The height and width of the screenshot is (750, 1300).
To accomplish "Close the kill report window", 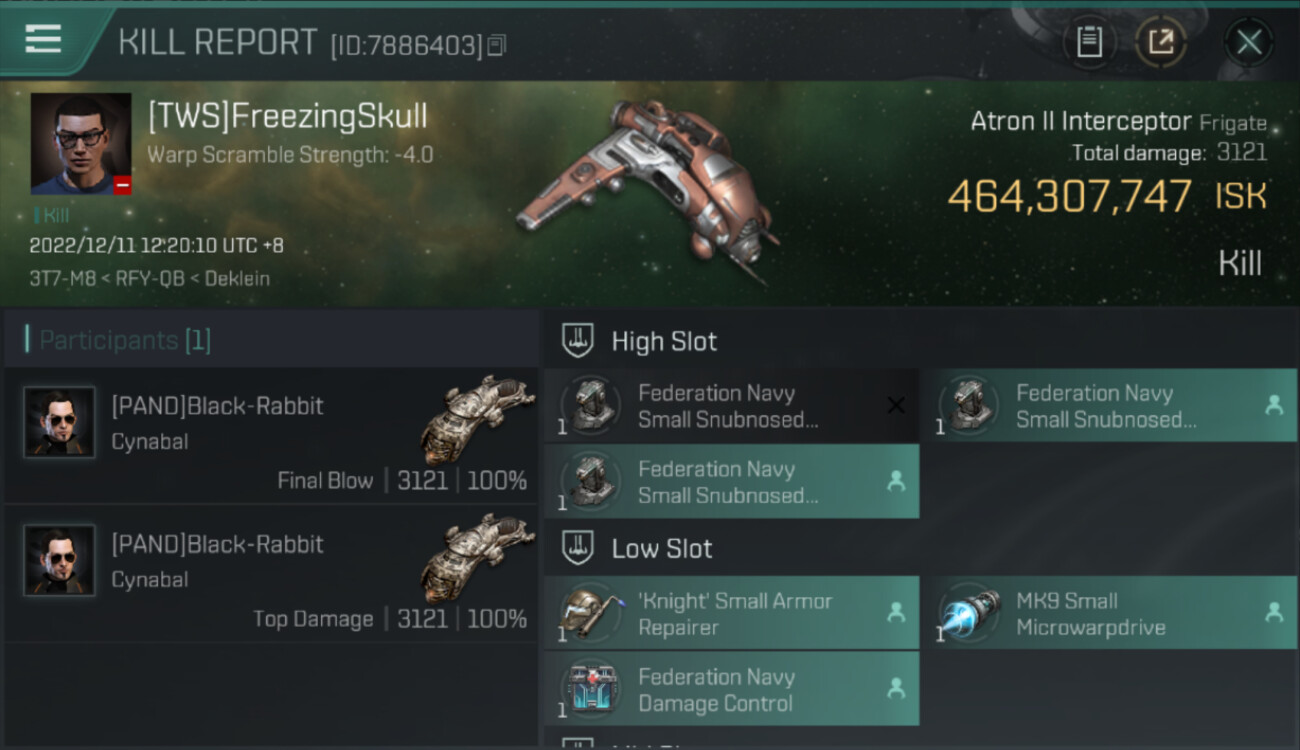I will tap(1248, 42).
